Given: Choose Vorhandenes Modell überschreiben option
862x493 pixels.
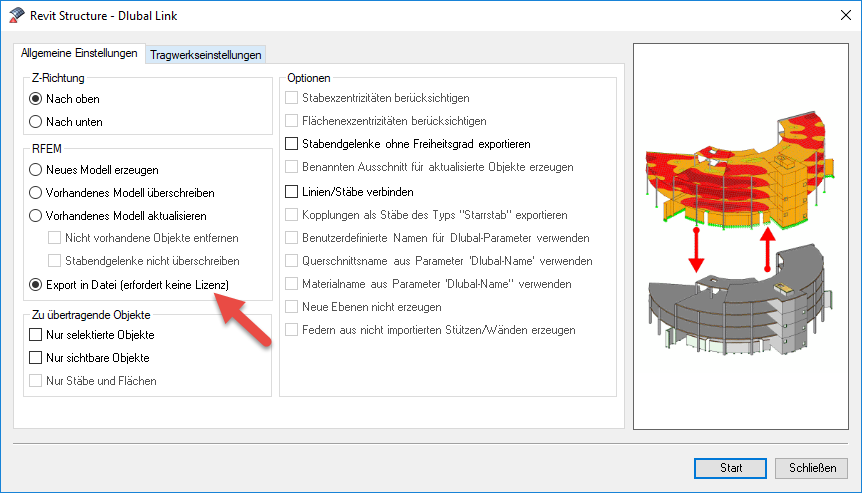Looking at the screenshot, I should (x=35, y=193).
